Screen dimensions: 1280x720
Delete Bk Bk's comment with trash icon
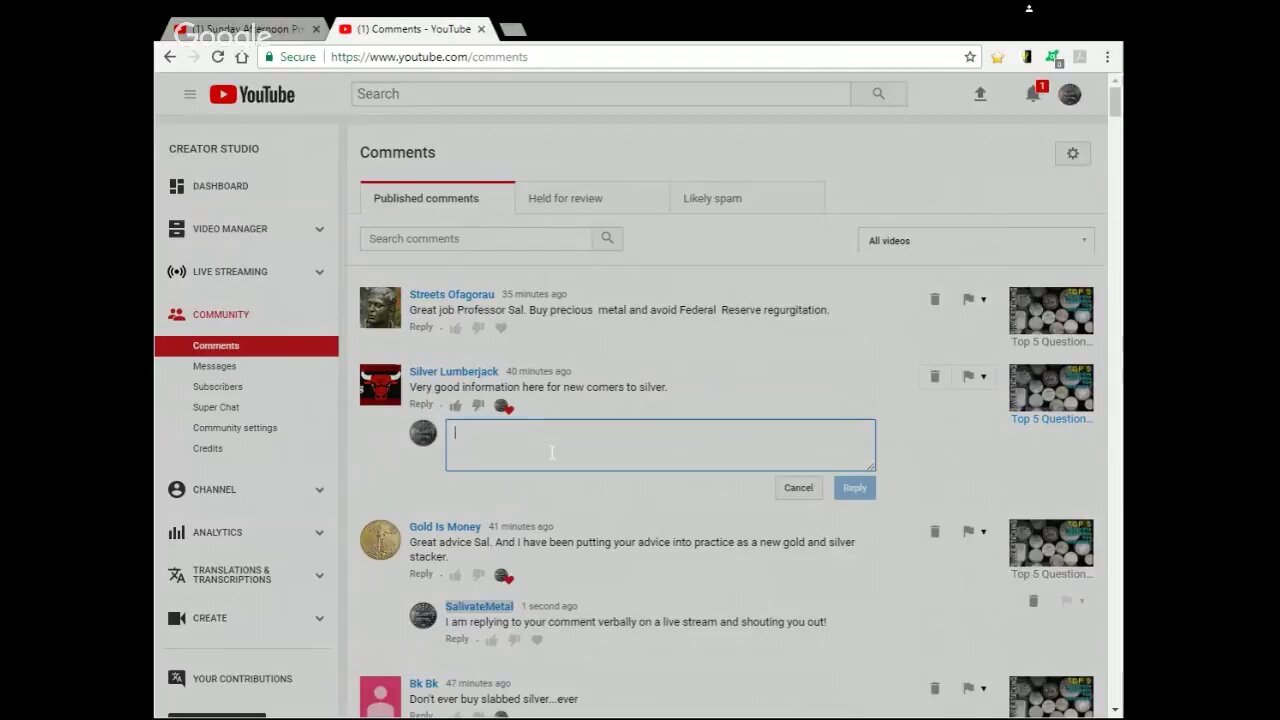[x=935, y=688]
